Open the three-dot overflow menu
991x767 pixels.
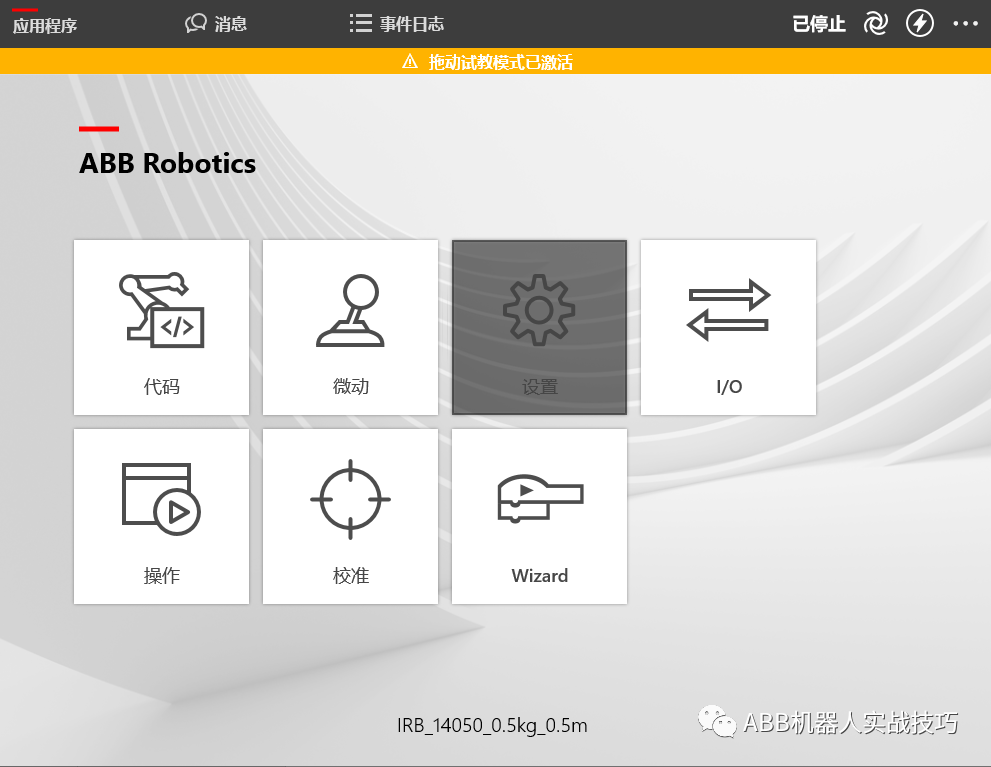tap(965, 23)
